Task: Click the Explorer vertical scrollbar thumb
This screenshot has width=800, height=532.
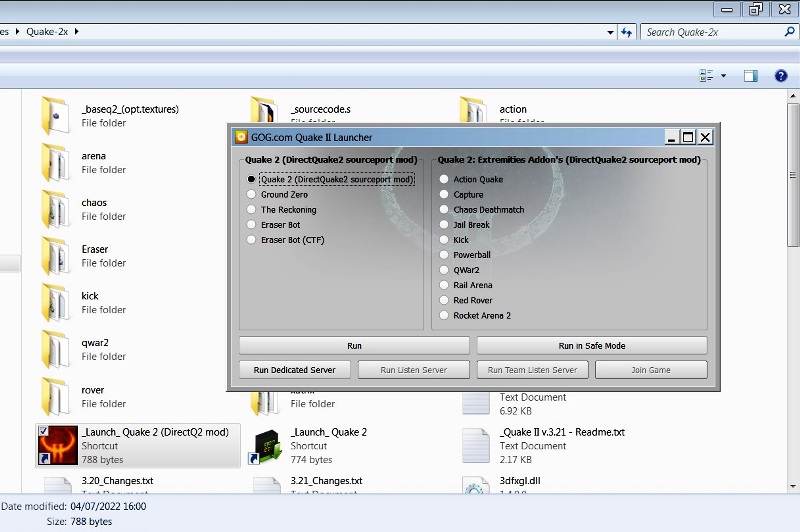Action: pyautogui.click(x=793, y=174)
